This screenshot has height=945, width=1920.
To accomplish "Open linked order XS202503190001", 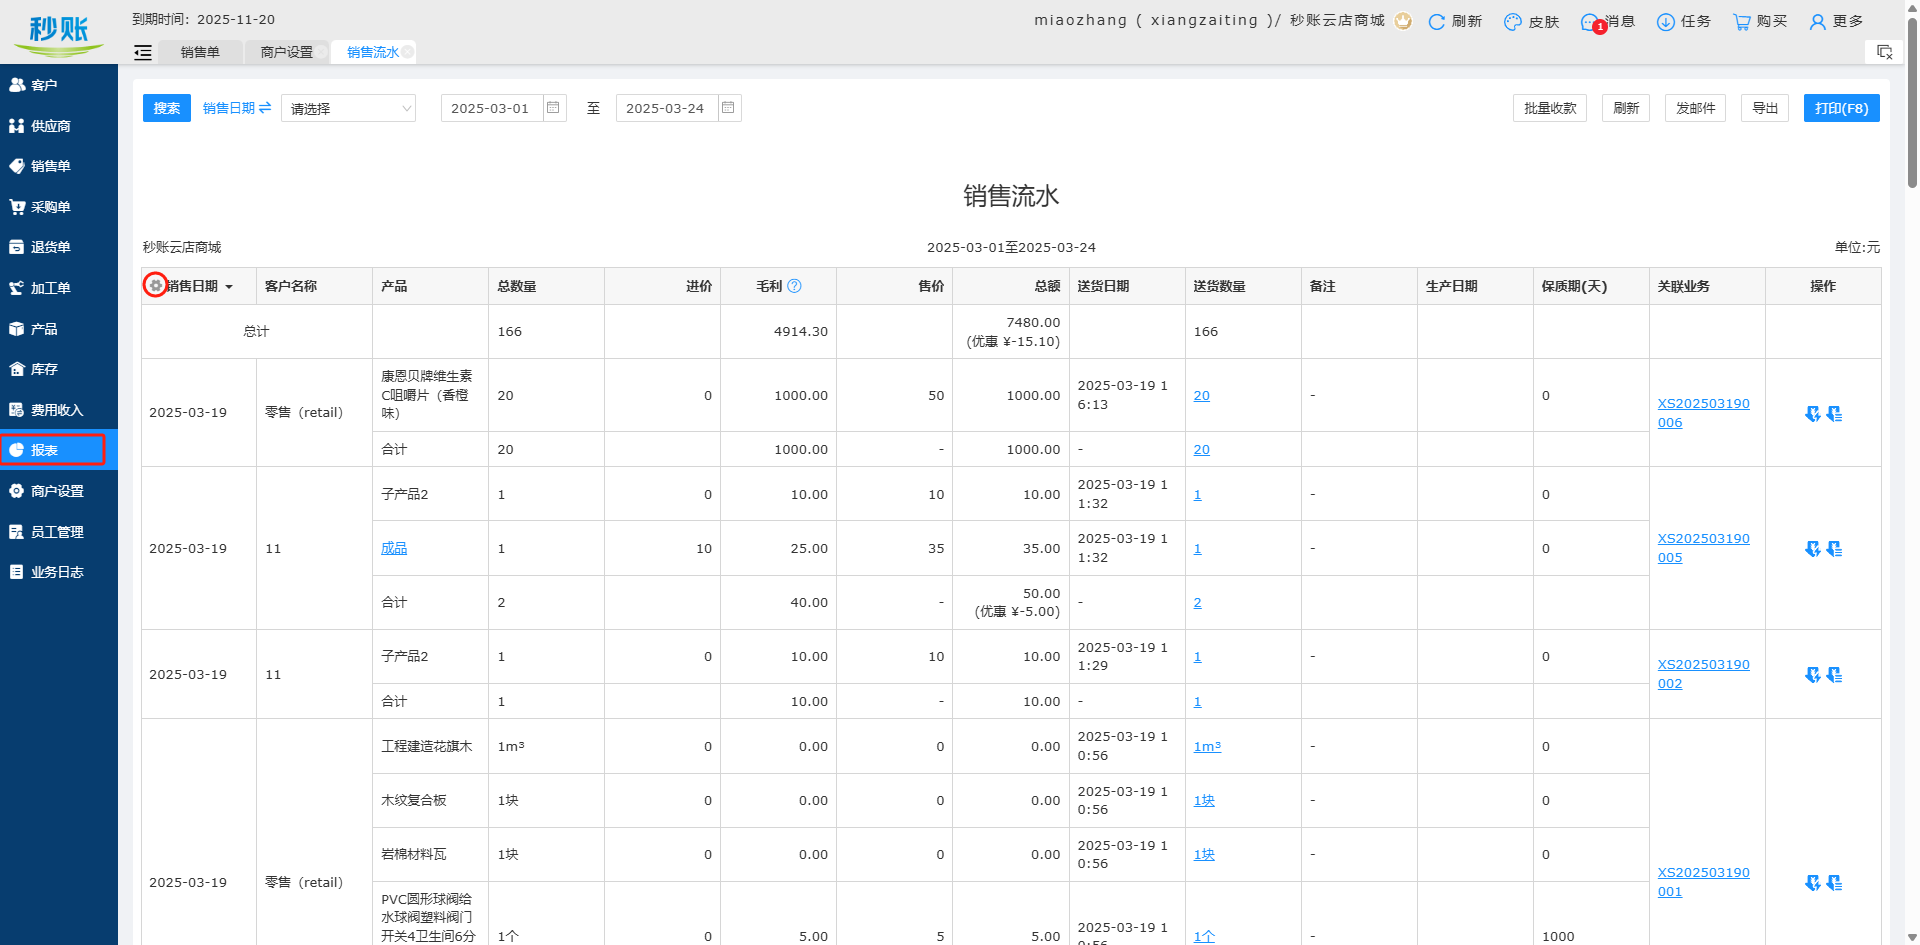I will pos(1703,882).
